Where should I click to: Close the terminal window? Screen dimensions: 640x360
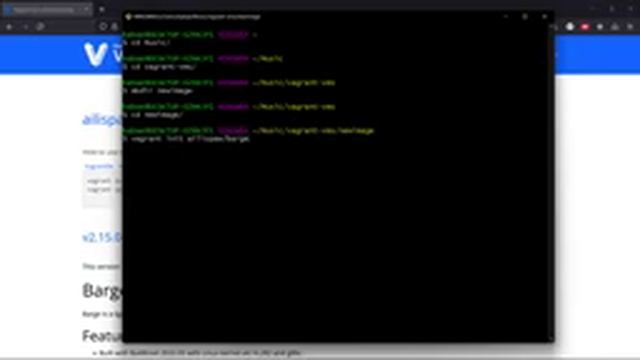click(544, 17)
